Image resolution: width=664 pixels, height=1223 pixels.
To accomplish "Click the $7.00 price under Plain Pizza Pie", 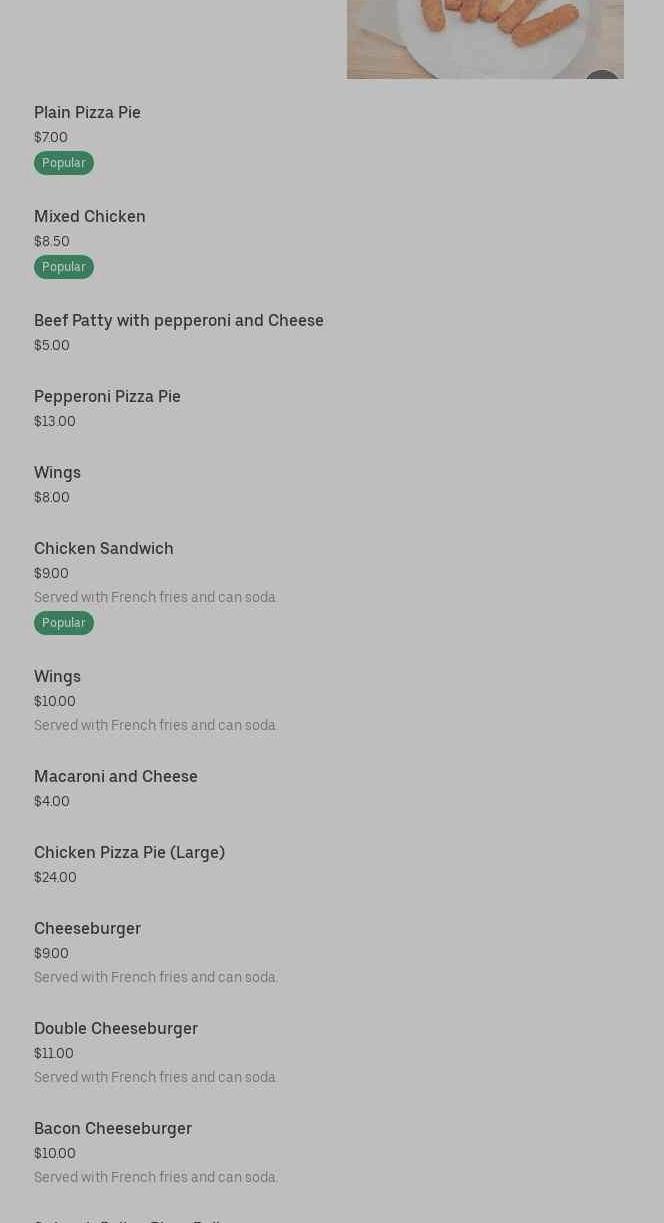I will point(51,138).
